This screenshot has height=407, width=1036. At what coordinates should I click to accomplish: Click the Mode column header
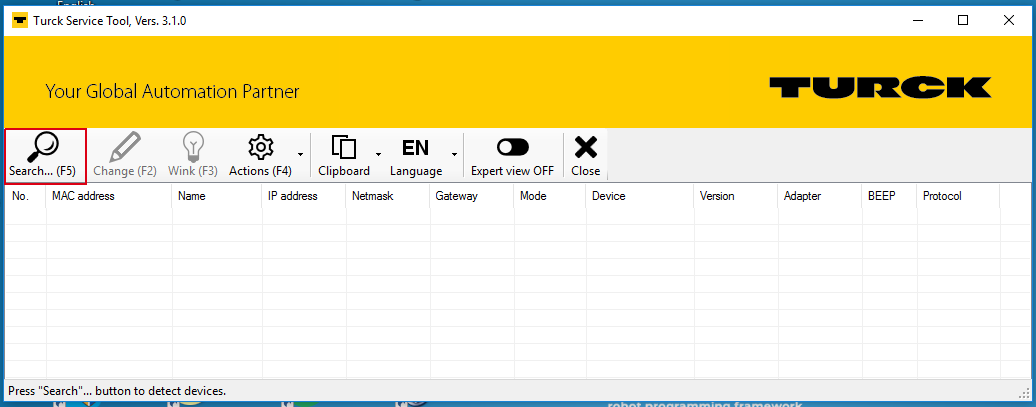click(x=550, y=196)
